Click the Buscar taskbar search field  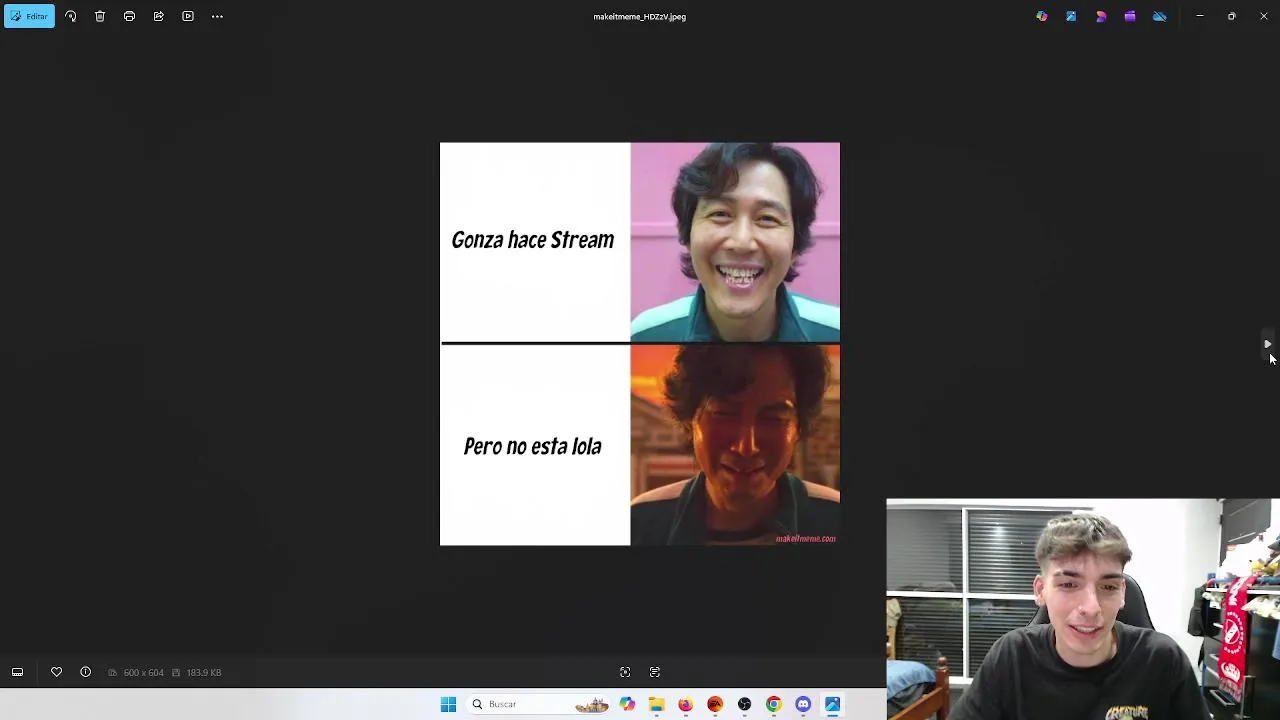538,704
